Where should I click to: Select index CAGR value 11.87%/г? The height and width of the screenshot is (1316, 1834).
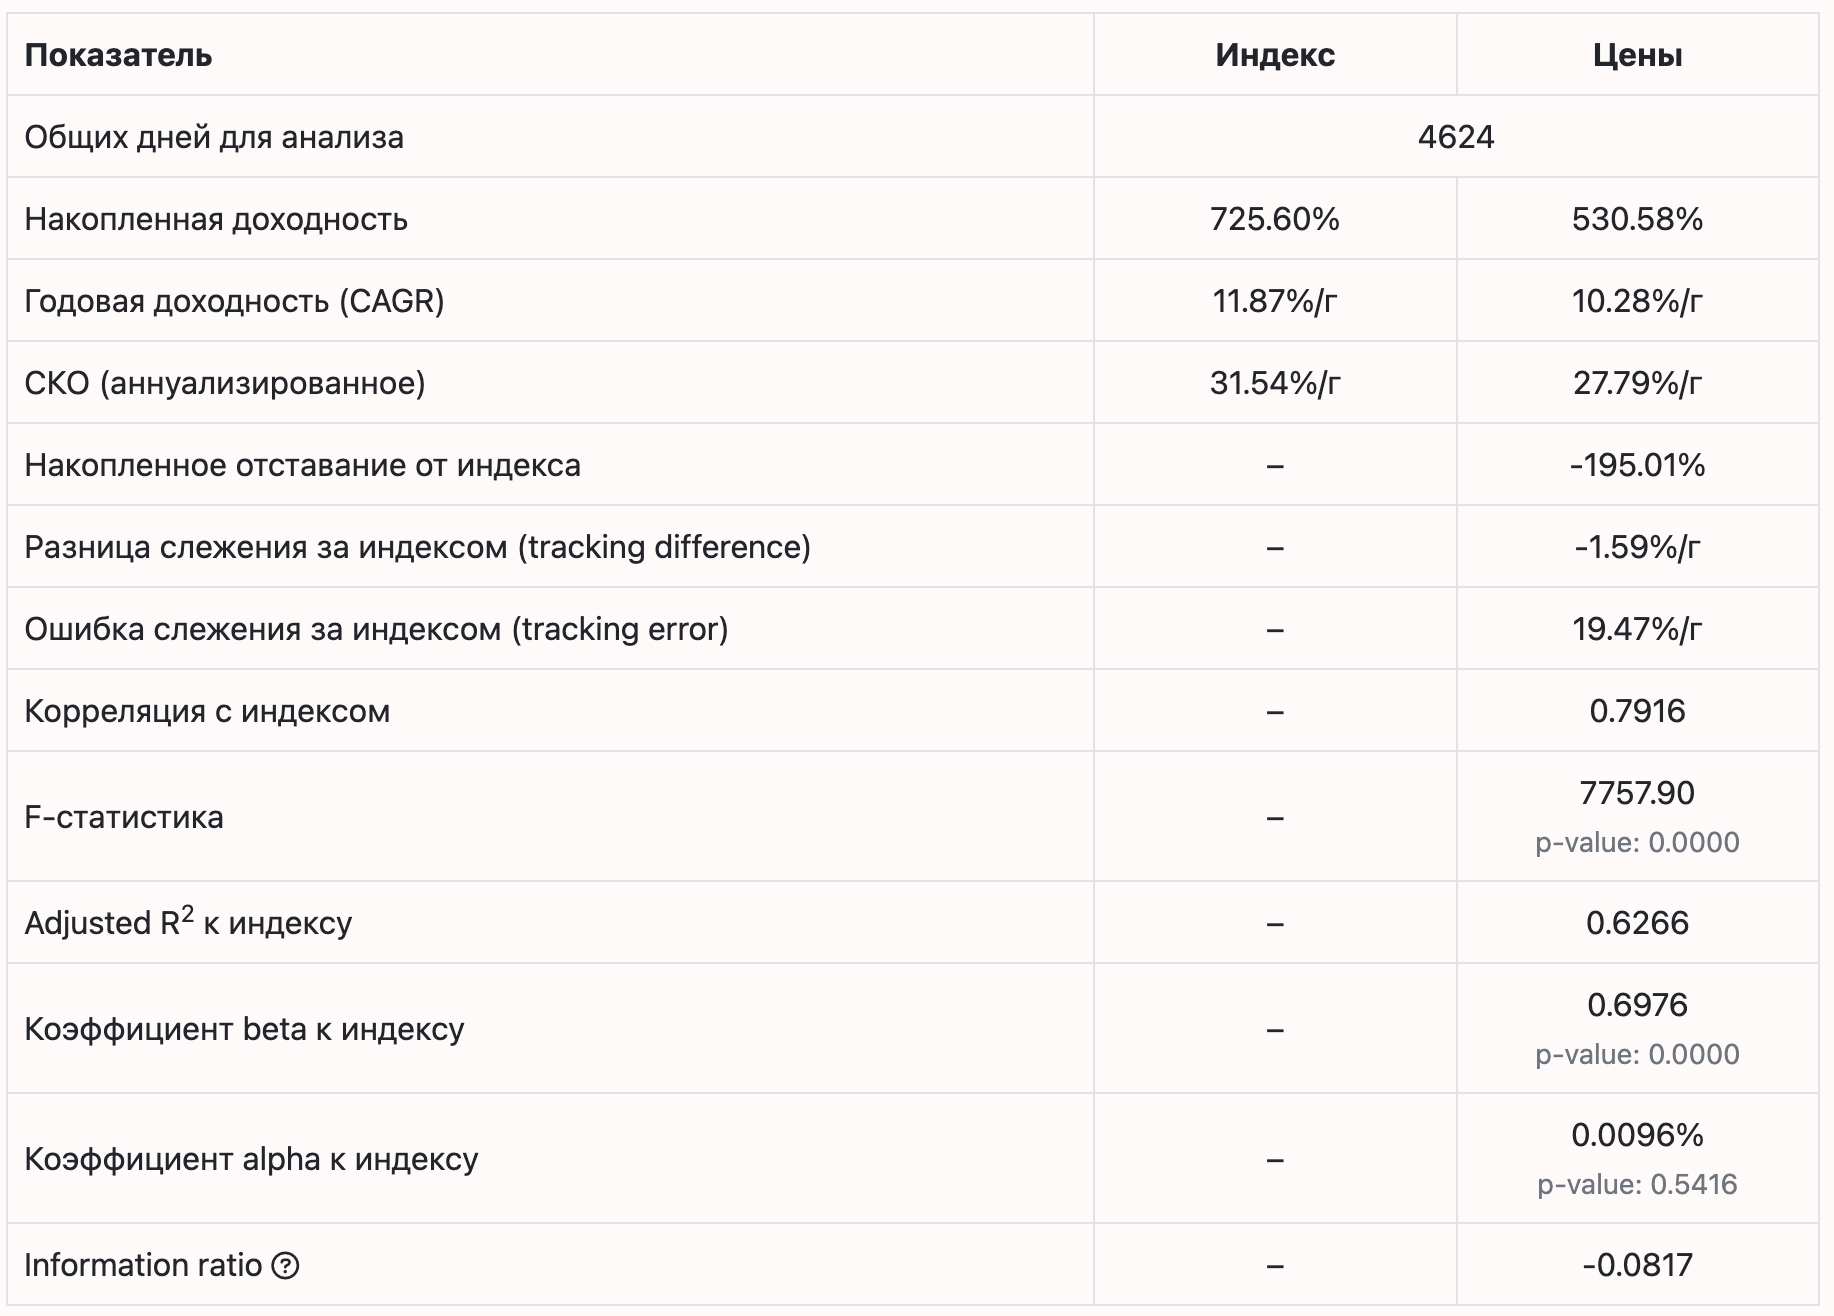(1275, 301)
